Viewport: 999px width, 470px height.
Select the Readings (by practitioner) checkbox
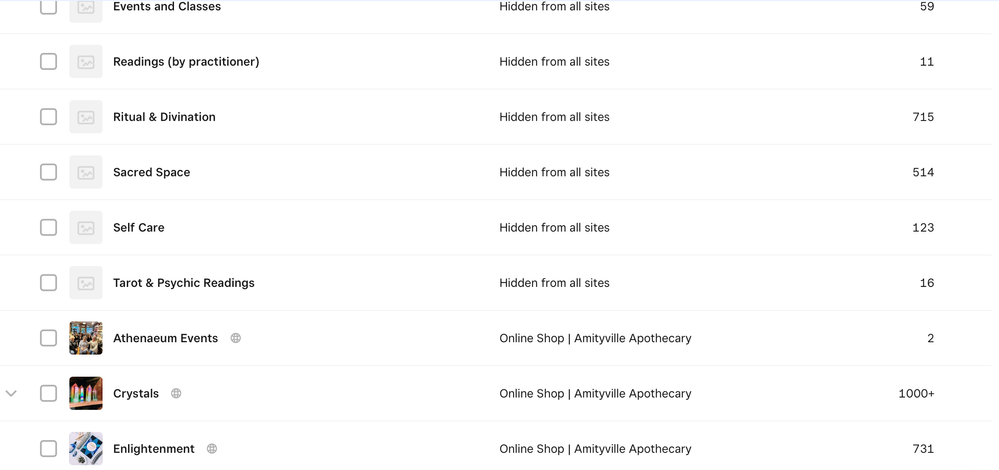click(48, 62)
